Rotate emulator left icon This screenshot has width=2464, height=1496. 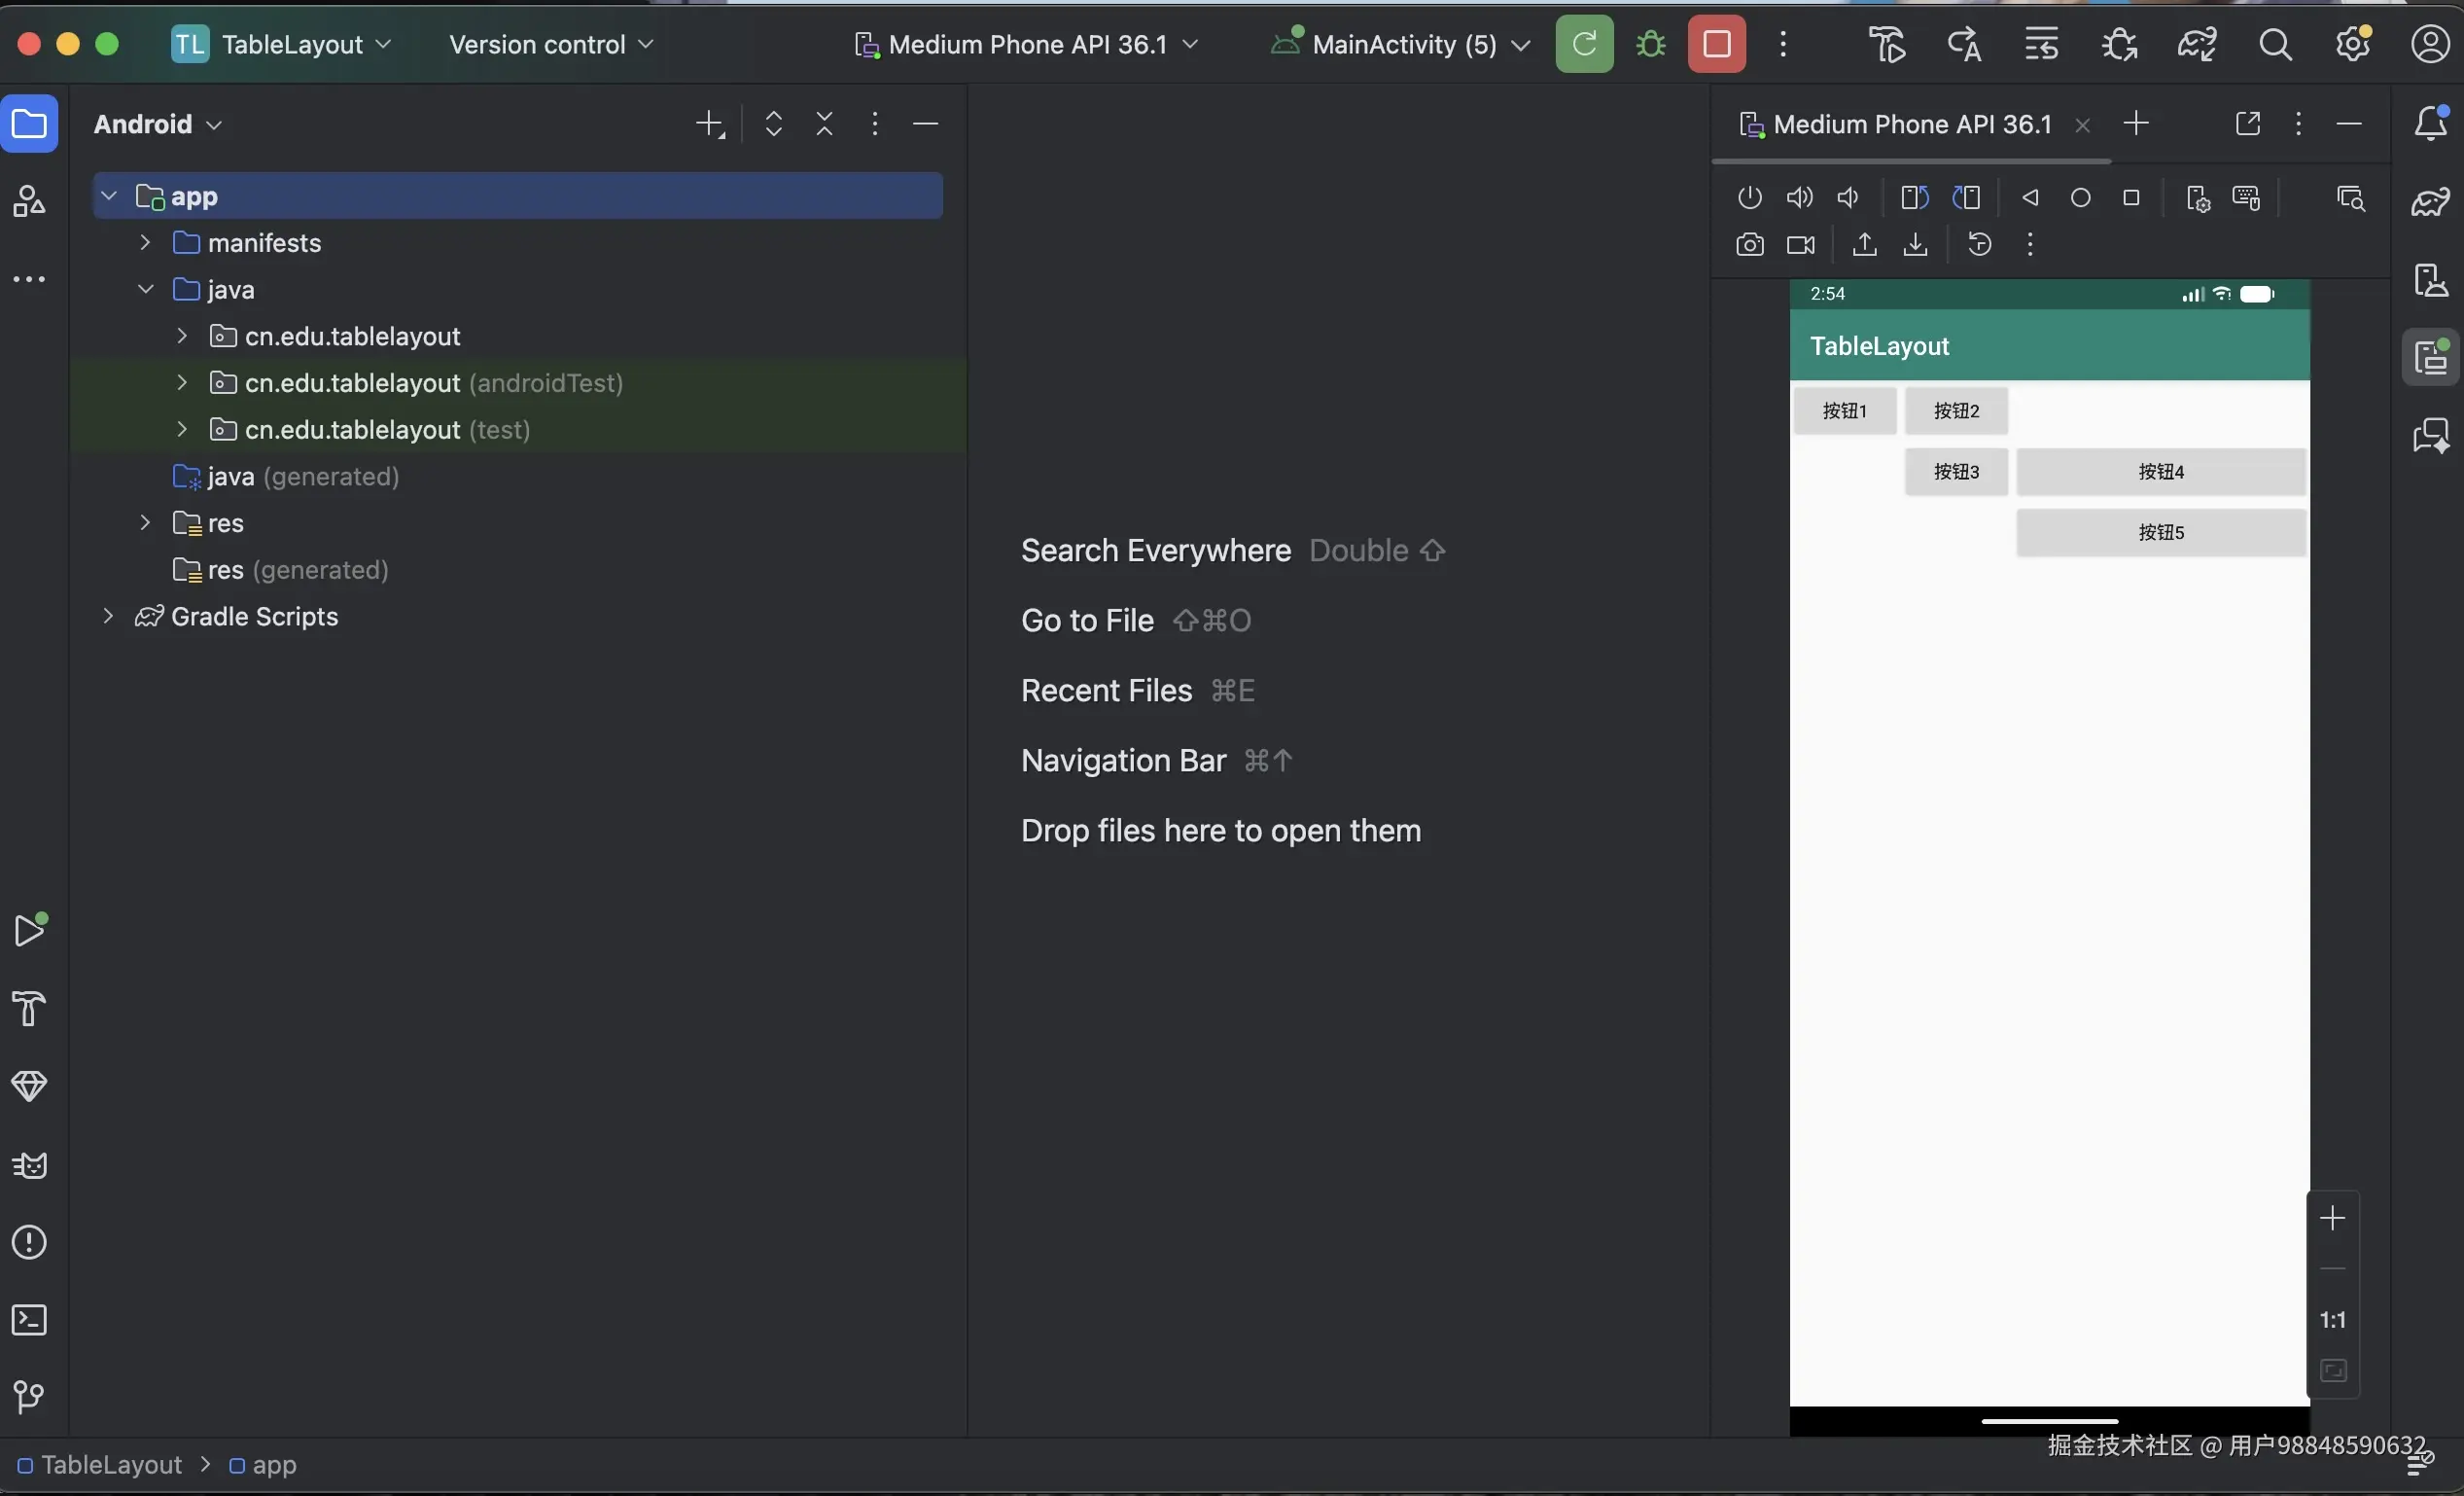(1914, 198)
